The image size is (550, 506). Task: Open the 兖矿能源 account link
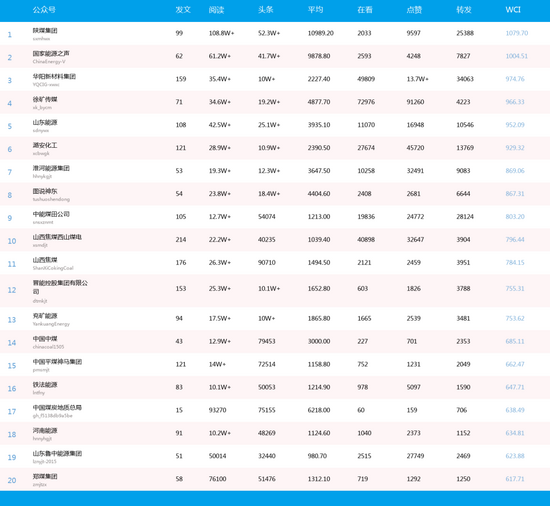(45, 316)
